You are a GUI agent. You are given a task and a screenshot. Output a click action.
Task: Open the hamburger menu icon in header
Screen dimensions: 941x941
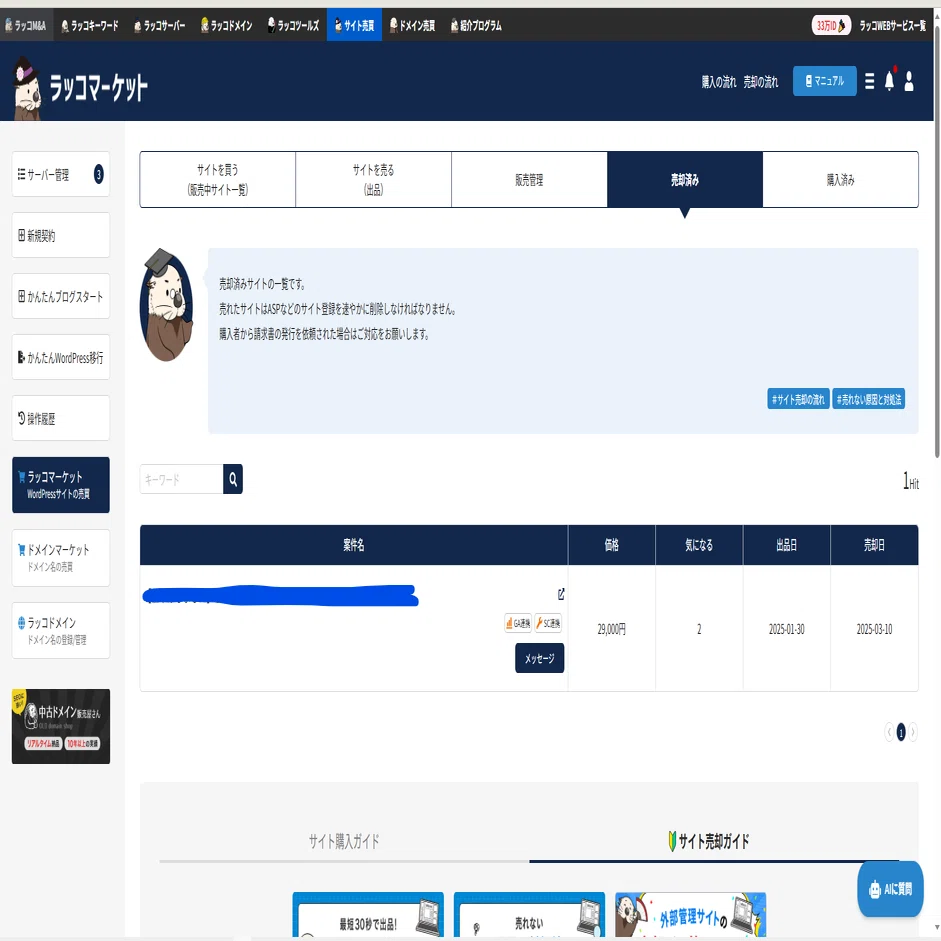click(869, 81)
